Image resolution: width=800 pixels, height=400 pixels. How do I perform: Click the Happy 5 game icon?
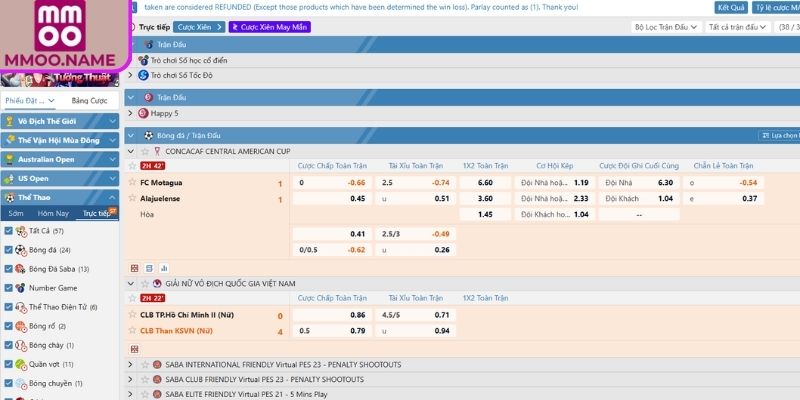point(142,113)
